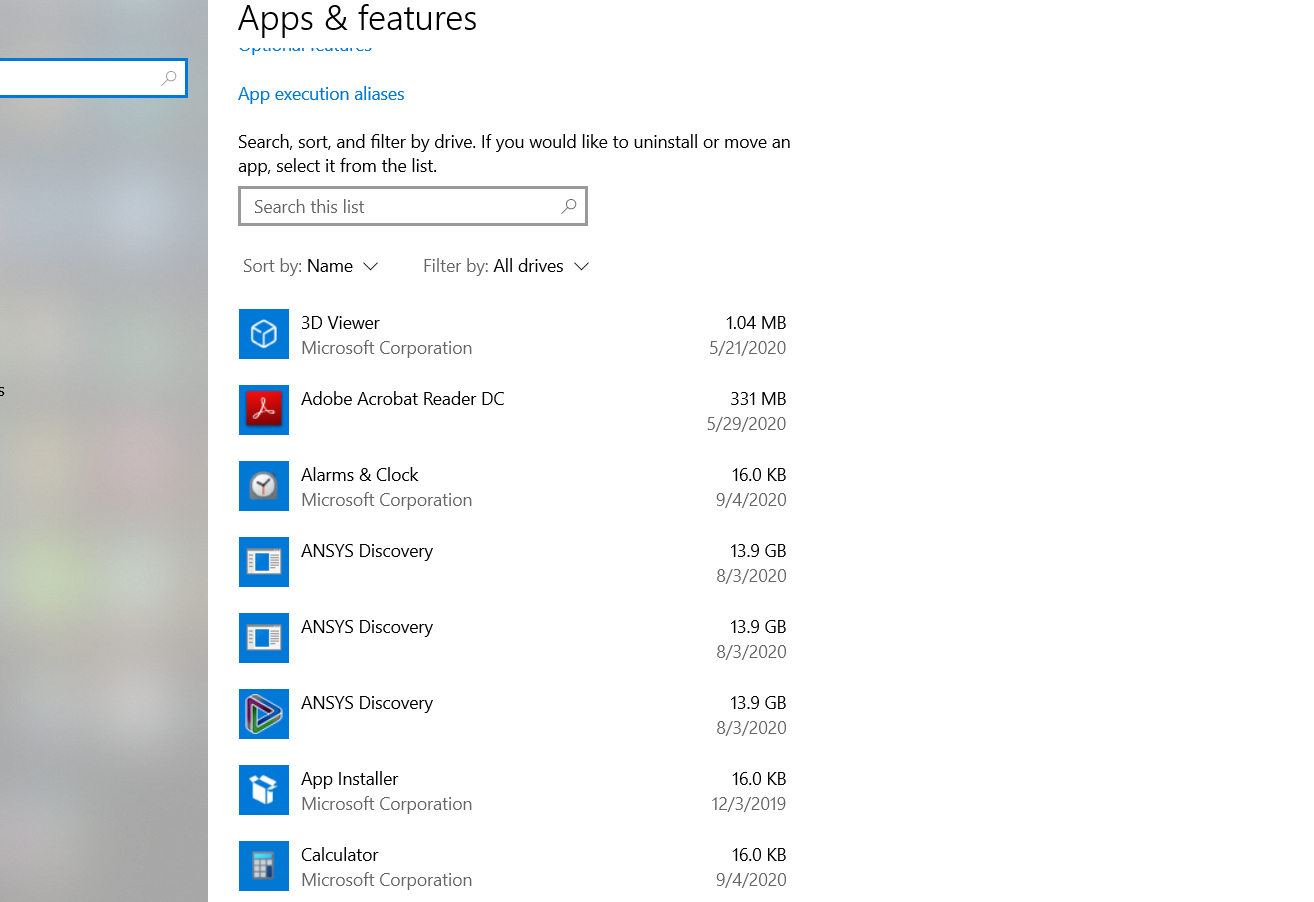Open the Filter by All drives dropdown
Image resolution: width=1314 pixels, height=902 pixels.
pyautogui.click(x=506, y=266)
